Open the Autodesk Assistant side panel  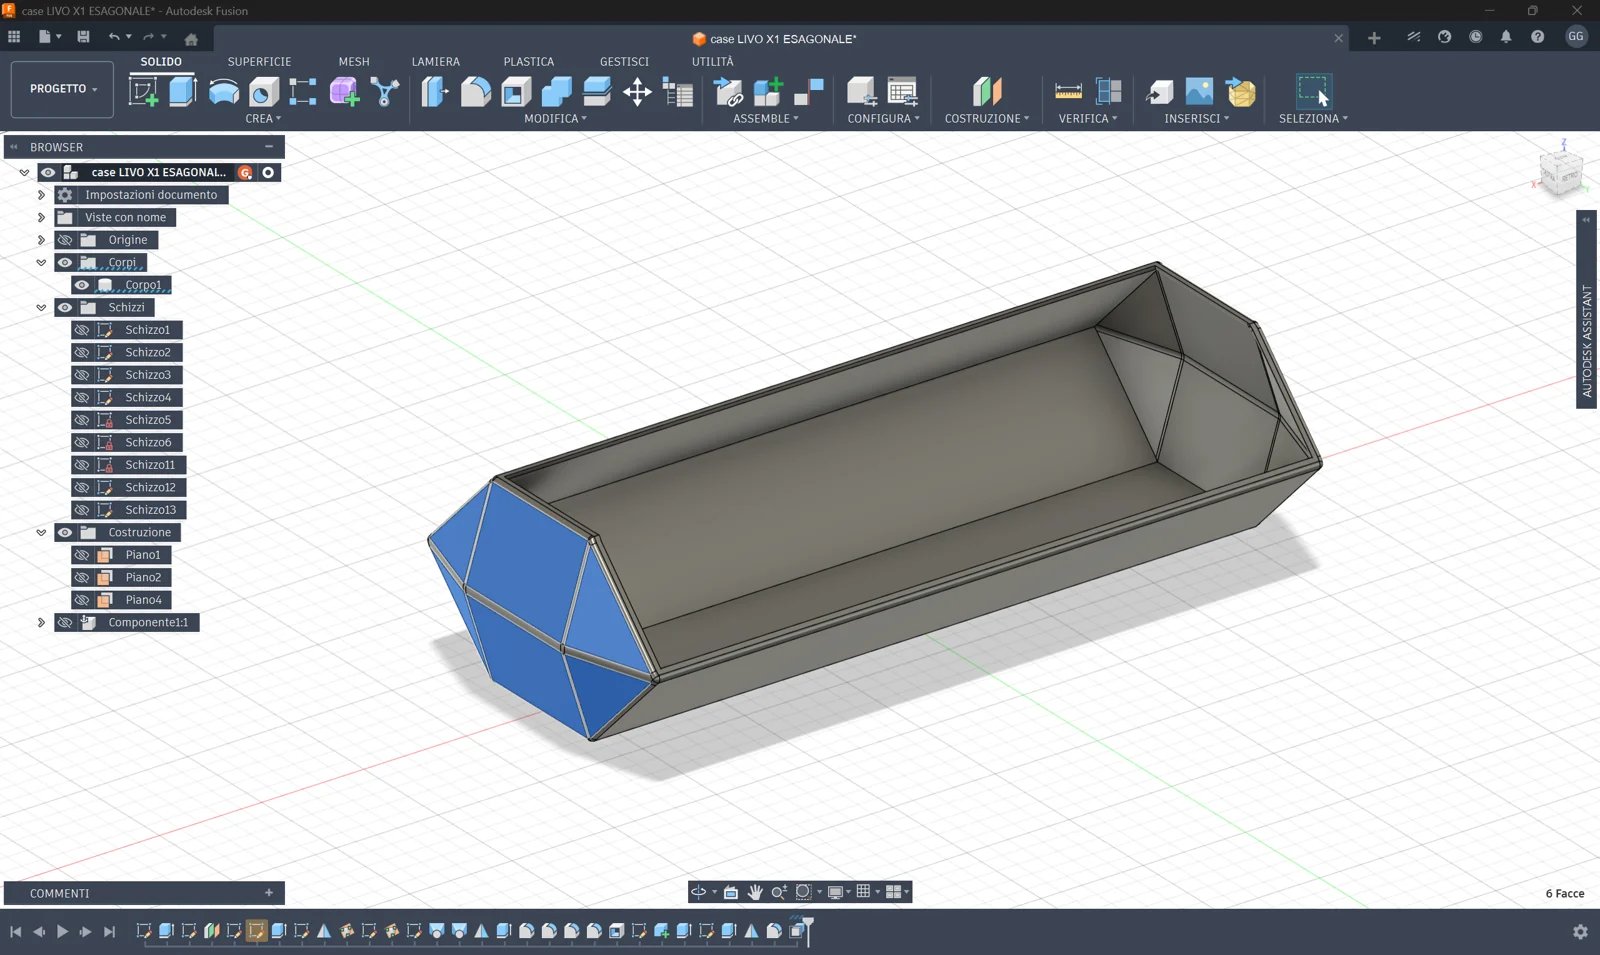pos(1586,310)
